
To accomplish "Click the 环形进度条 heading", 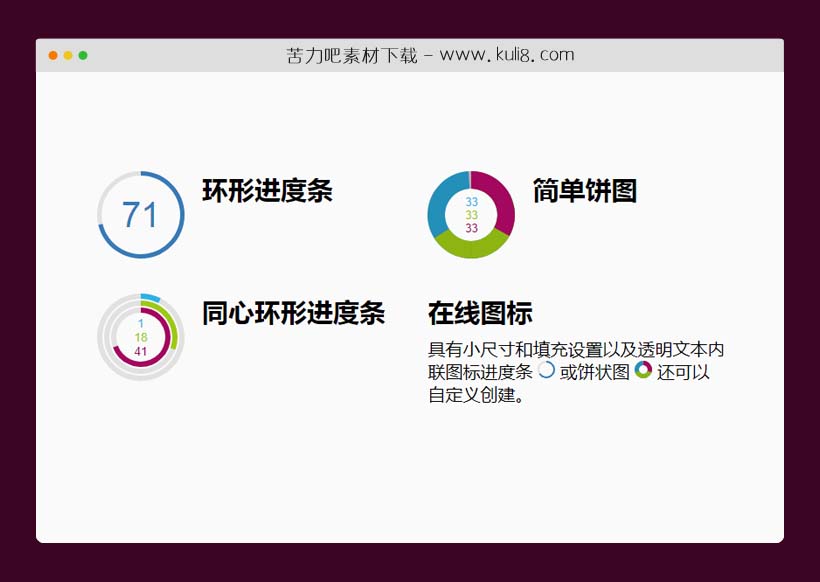I will pos(269,191).
